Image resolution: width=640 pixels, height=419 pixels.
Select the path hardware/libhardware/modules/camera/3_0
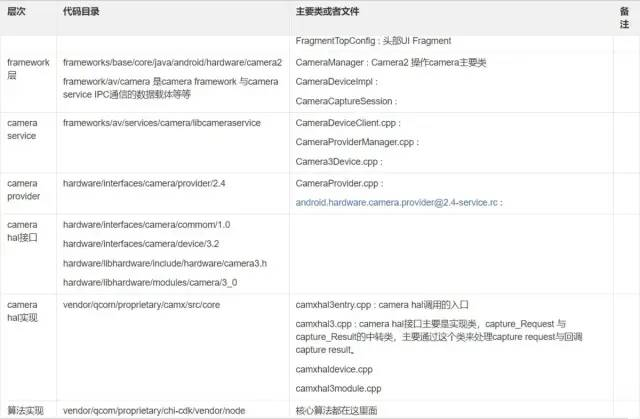150,282
